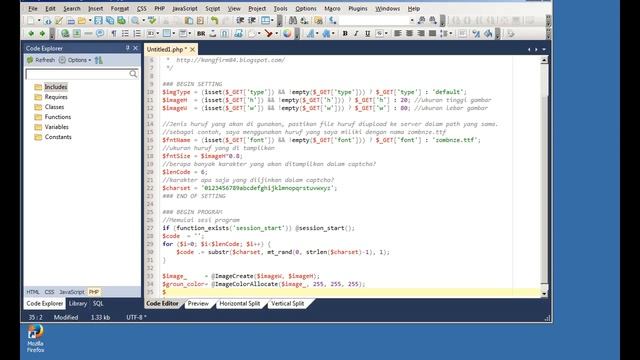Viewport: 640px width, 360px height.
Task: Click the Justify text icon
Action: 432,33
